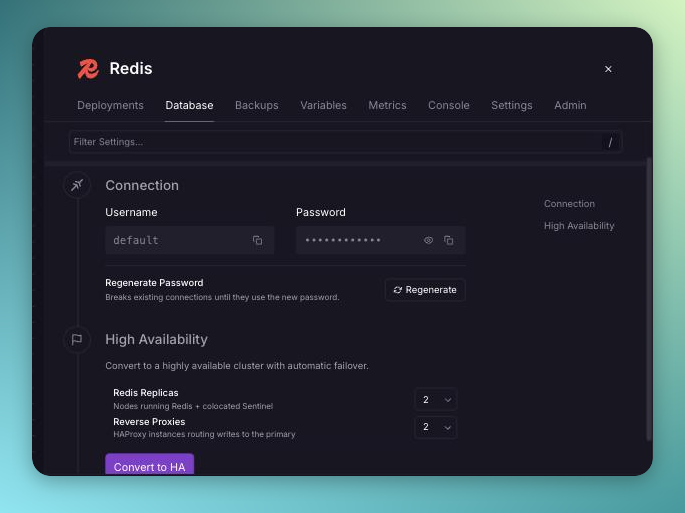
Task: Click the Redis logo icon
Action: click(88, 69)
